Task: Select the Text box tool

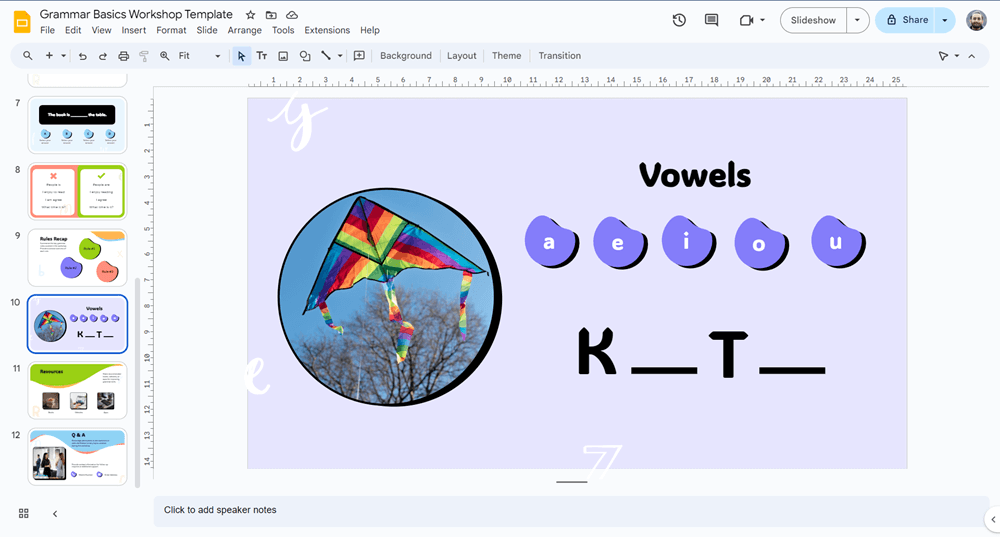Action: point(262,56)
